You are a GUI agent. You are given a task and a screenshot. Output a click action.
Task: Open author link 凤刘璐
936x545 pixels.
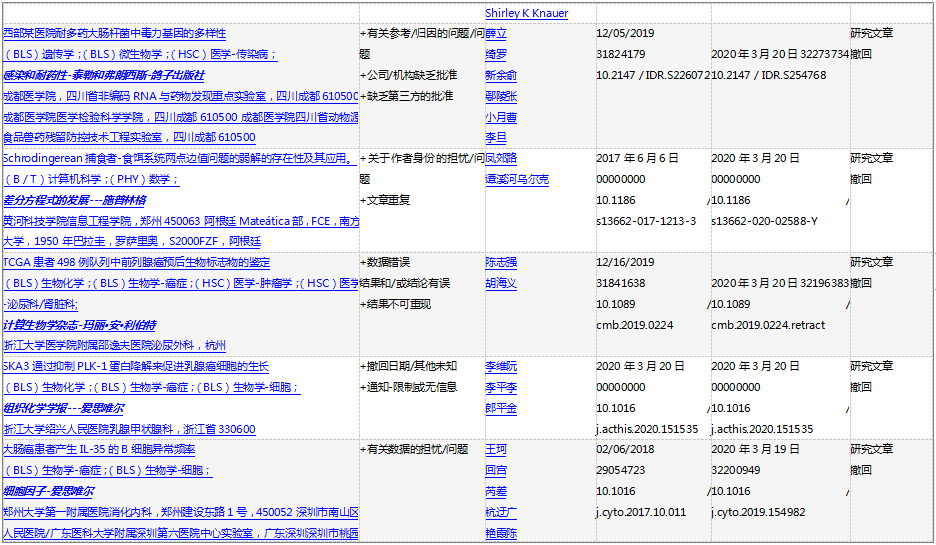501,158
